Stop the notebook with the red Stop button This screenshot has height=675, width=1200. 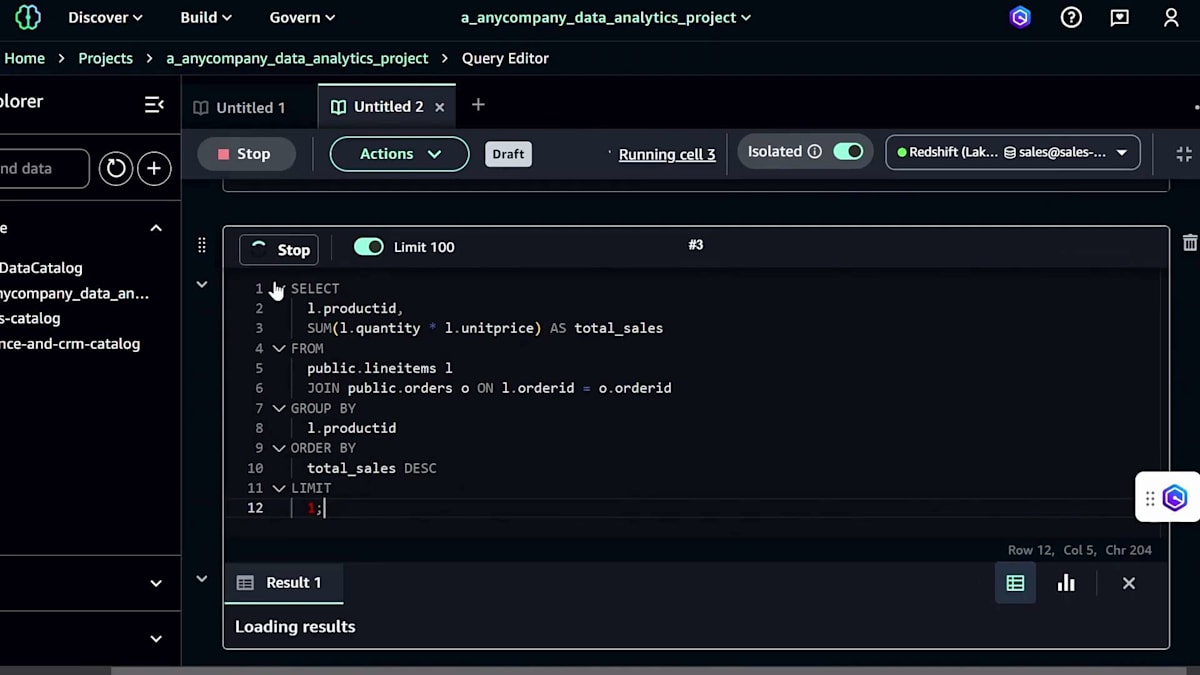tap(246, 154)
